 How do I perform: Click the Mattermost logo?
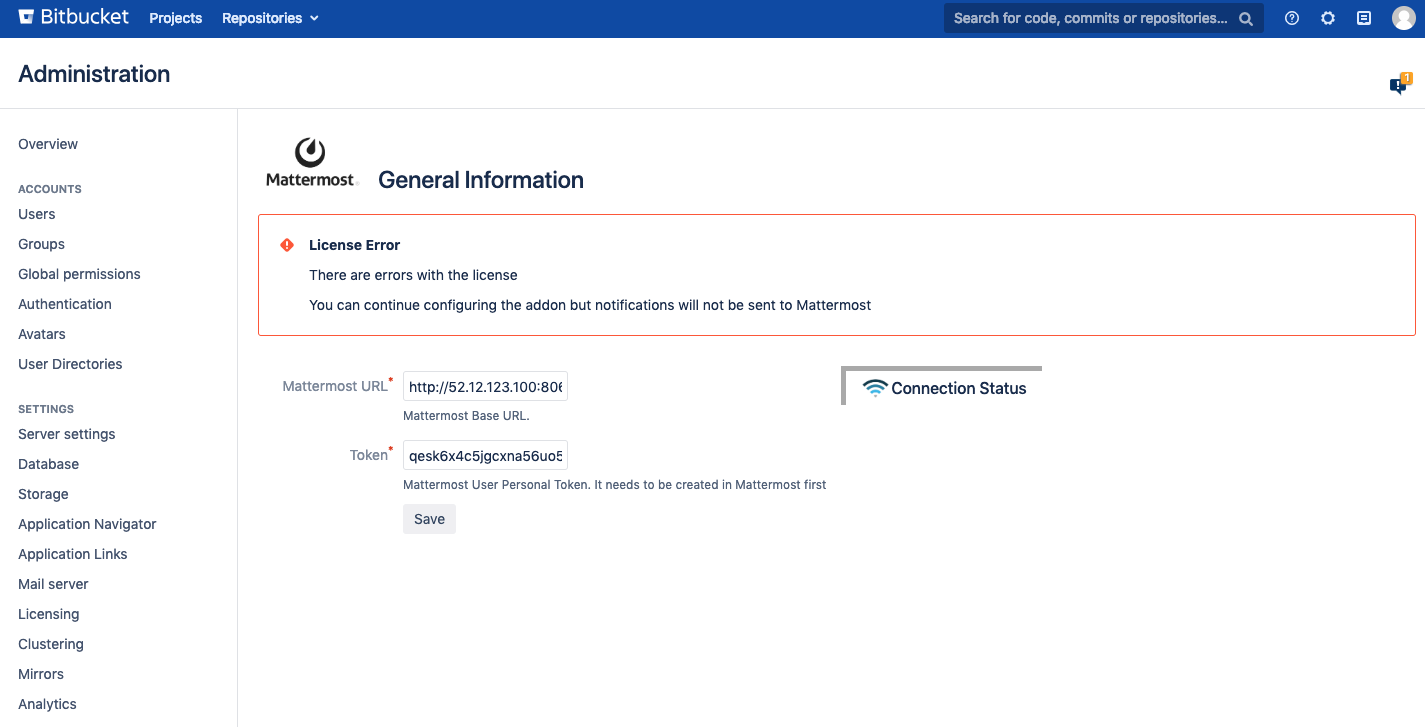310,163
